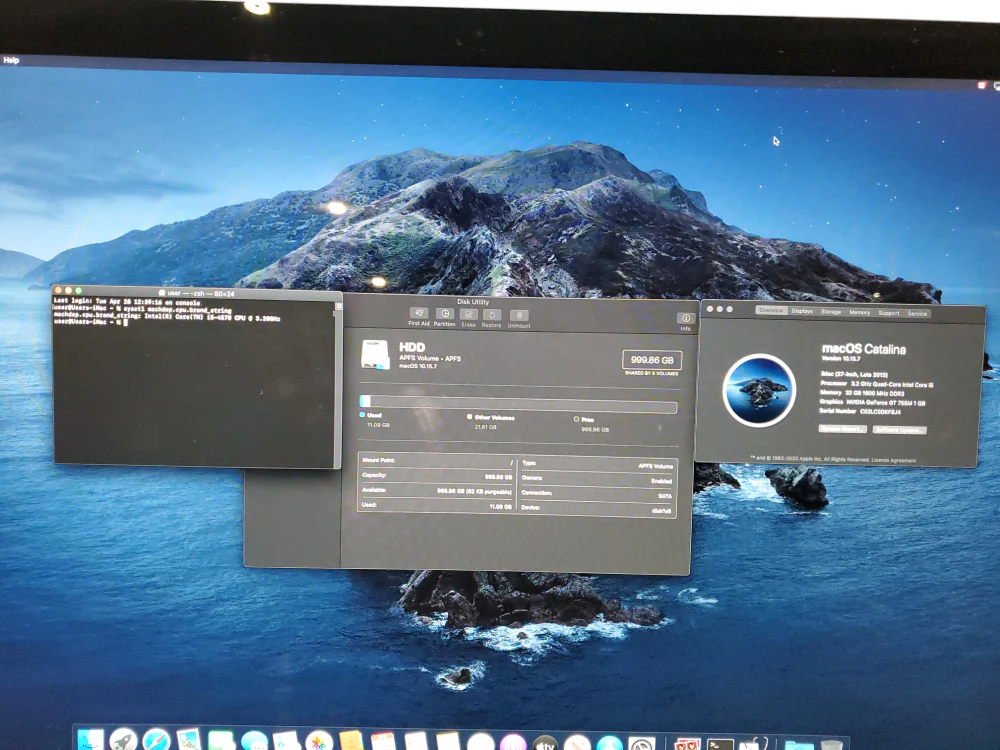Viewport: 1000px width, 750px height.
Task: Click the 'iMac (27-inch, Late 2013)' text
Action: coord(855,374)
